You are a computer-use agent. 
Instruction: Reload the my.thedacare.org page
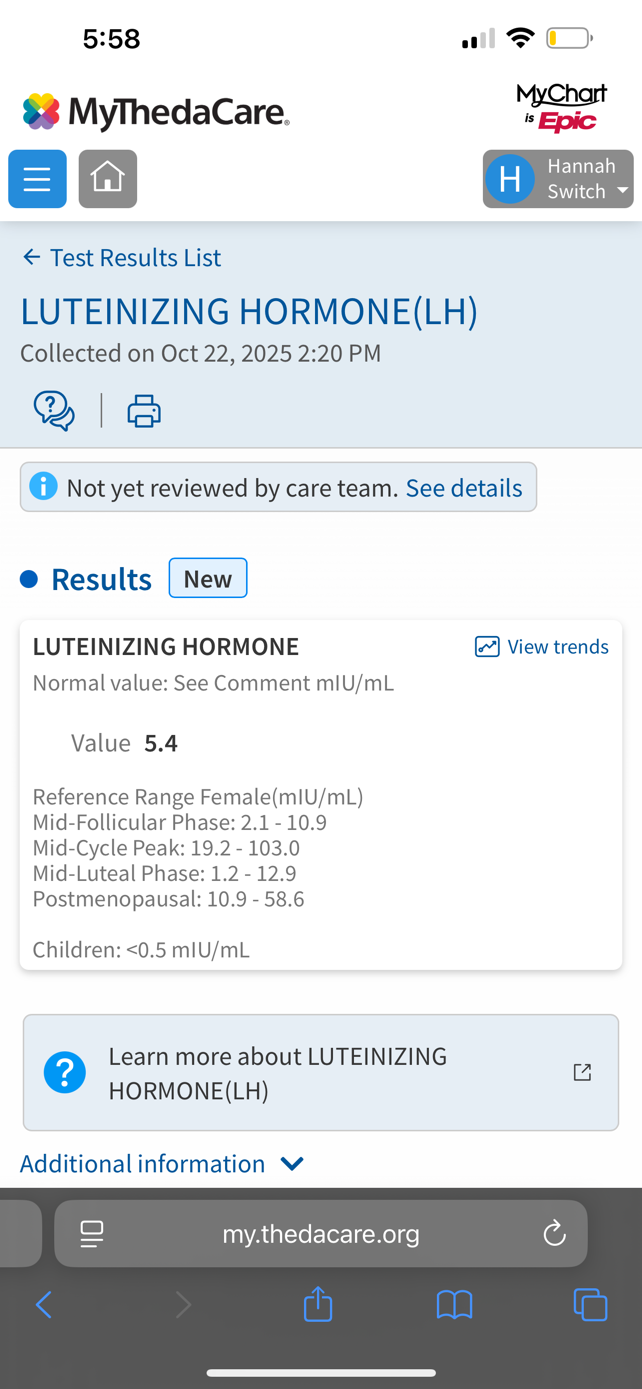point(554,1234)
